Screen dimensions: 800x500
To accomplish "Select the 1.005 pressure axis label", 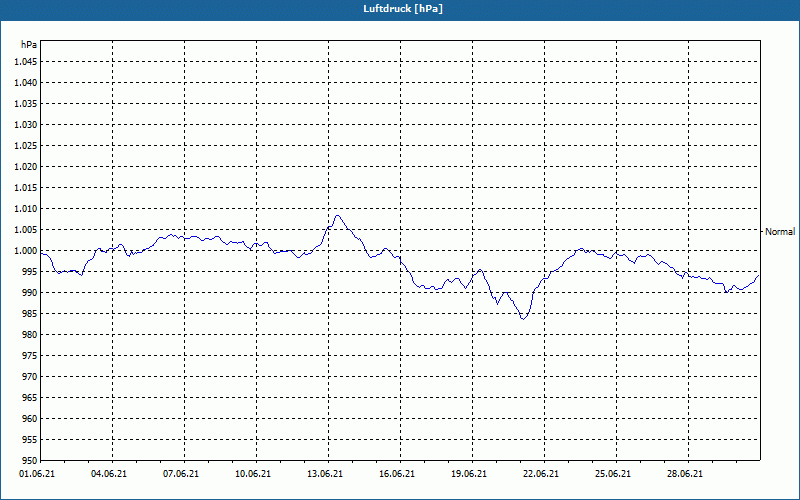I will click(x=26, y=230).
